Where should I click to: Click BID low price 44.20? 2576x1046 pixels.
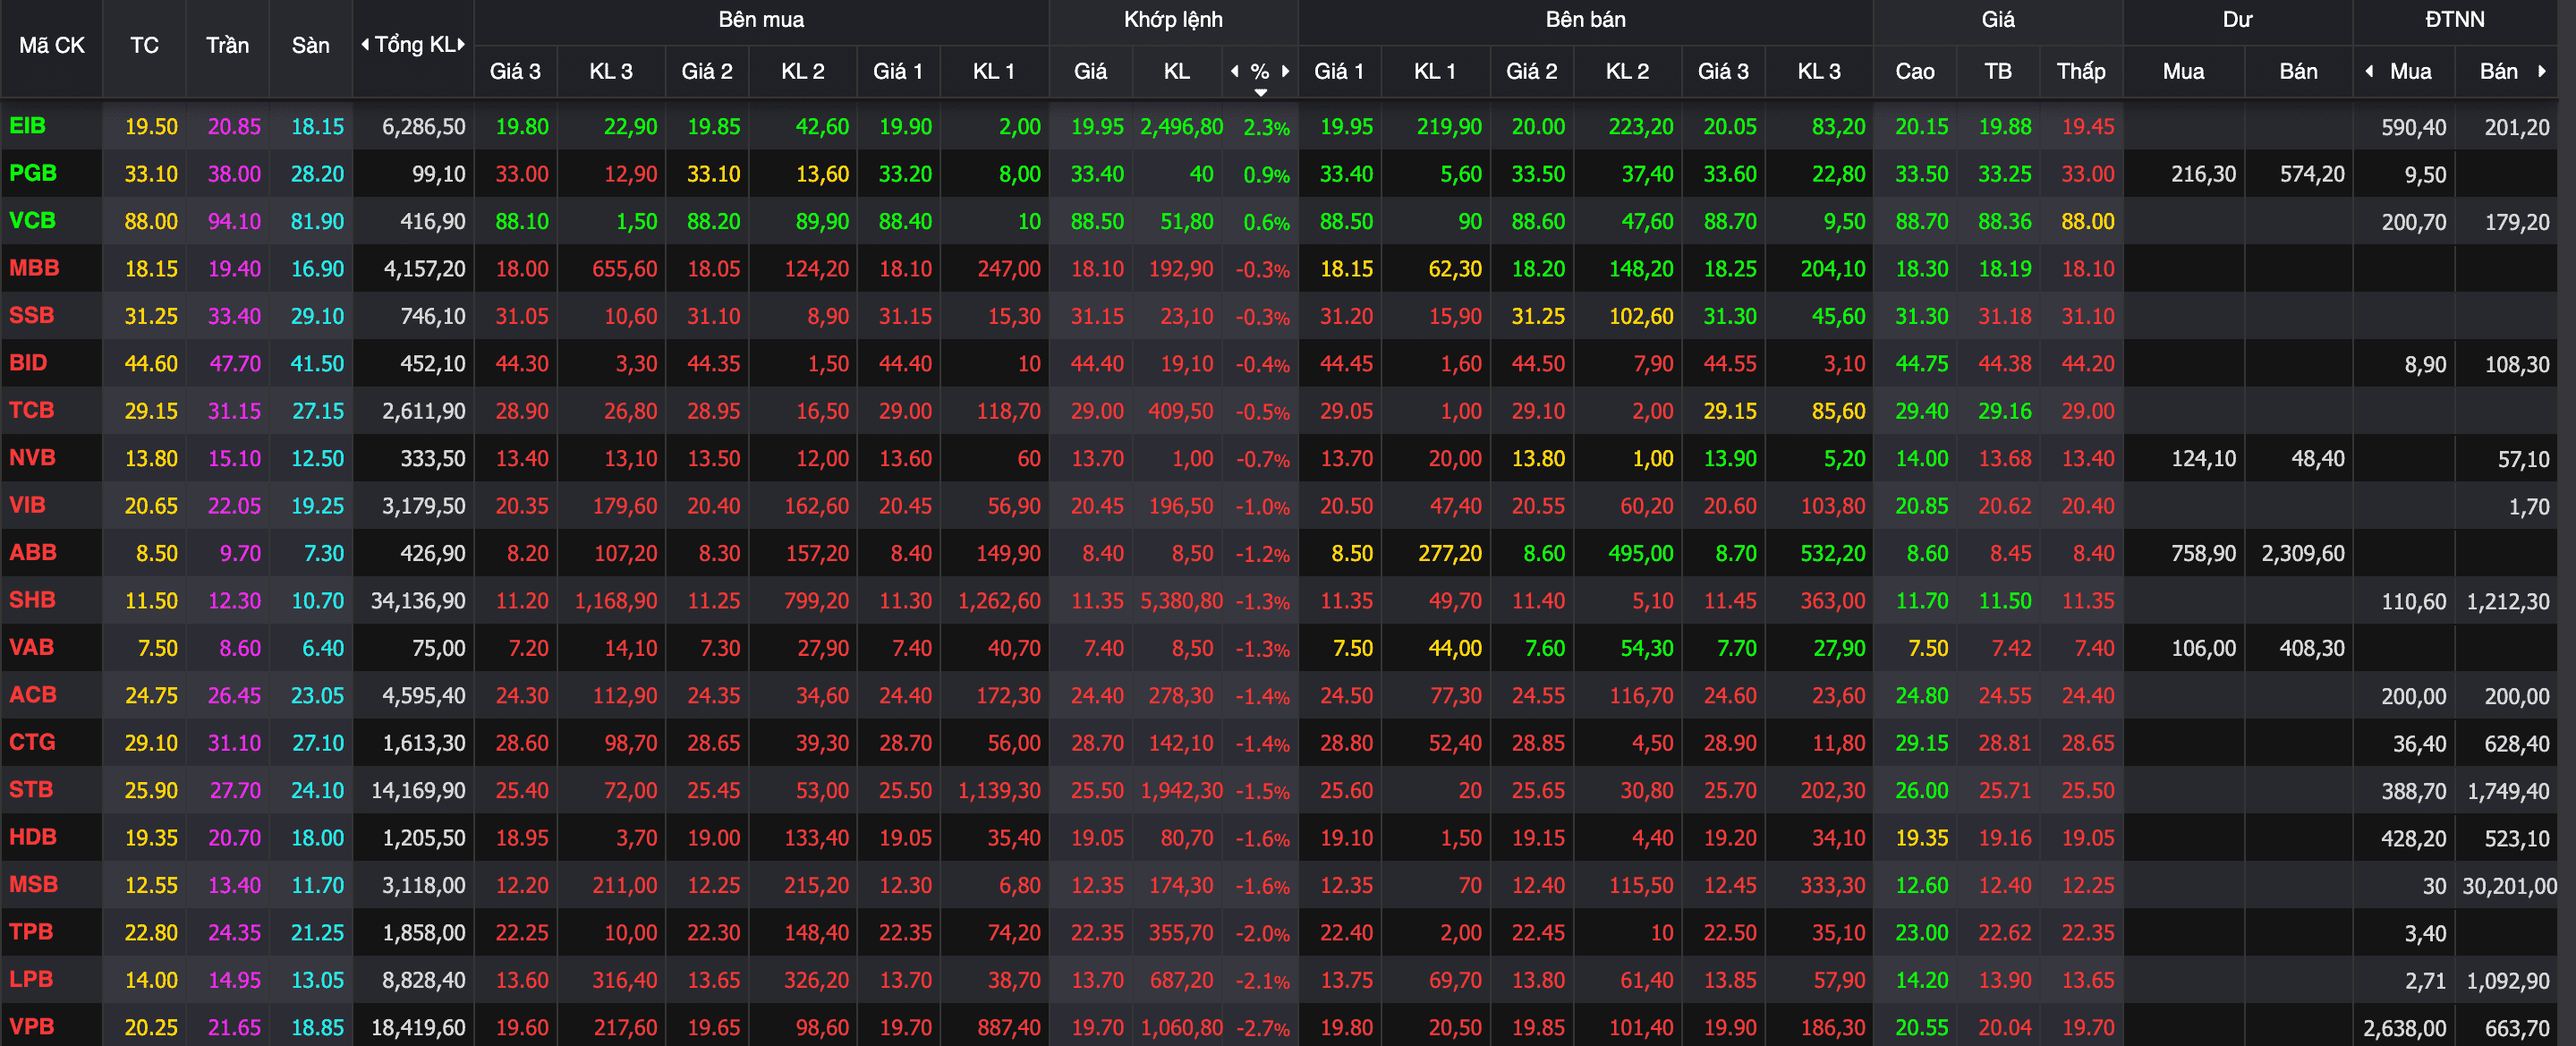2088,364
